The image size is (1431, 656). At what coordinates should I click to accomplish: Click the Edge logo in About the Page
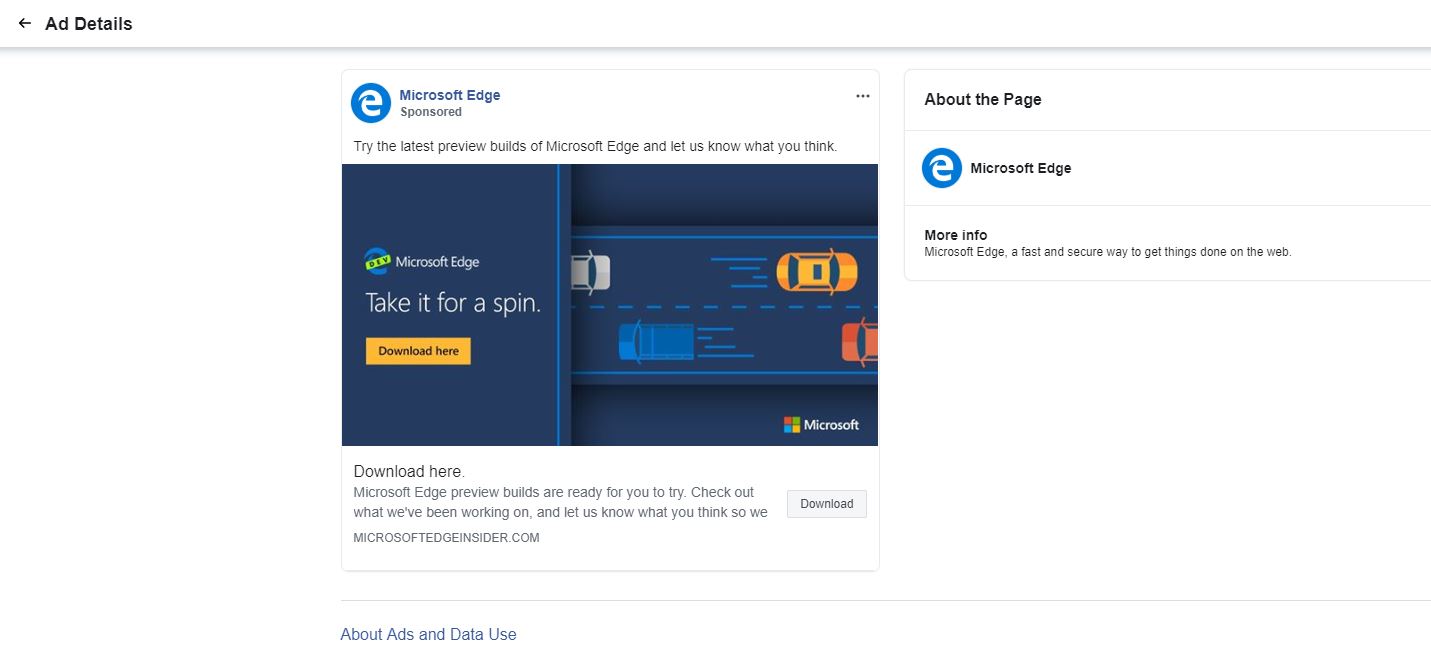click(941, 168)
